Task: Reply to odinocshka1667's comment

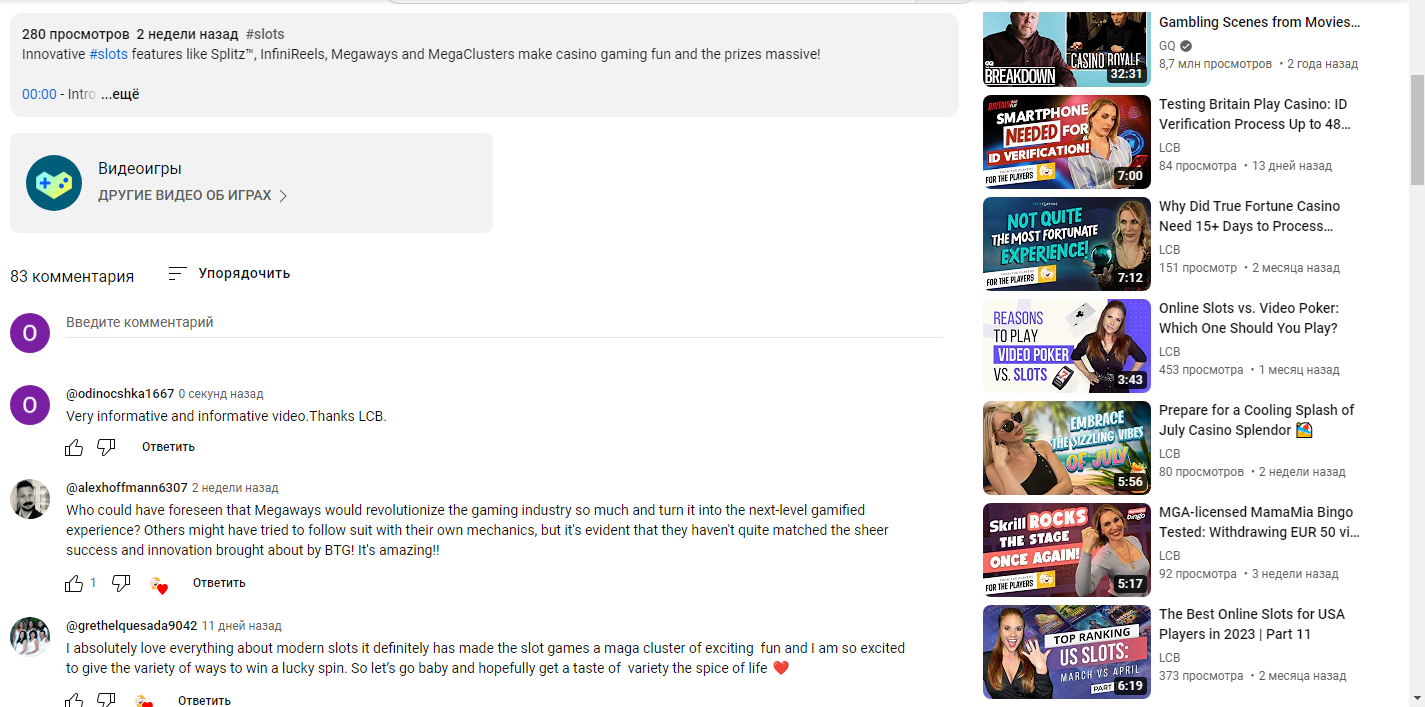Action: pyautogui.click(x=168, y=447)
